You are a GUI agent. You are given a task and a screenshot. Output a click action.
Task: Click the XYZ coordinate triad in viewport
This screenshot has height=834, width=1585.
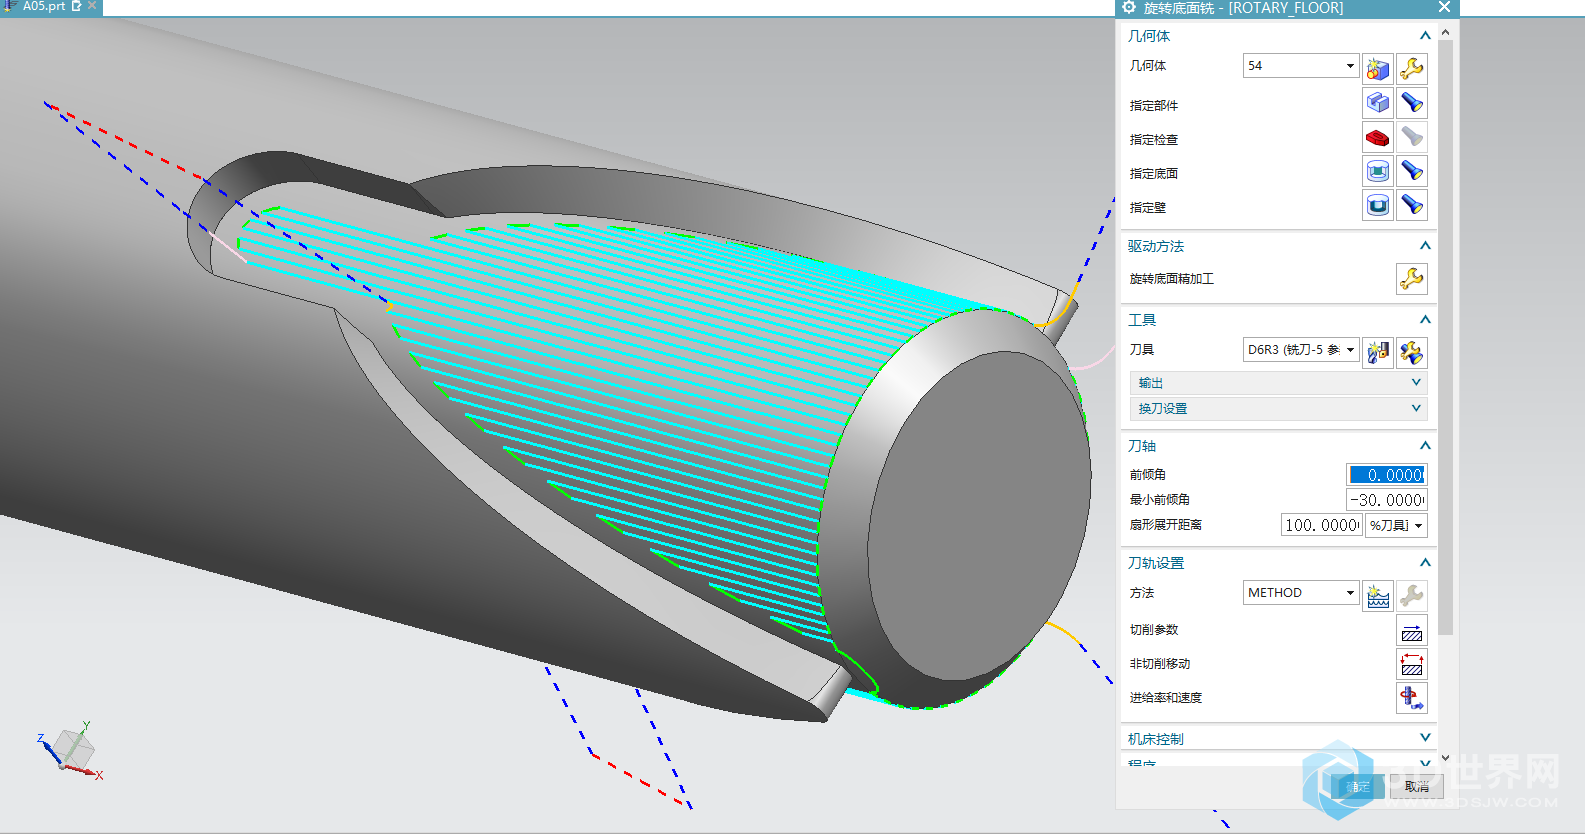(70, 750)
